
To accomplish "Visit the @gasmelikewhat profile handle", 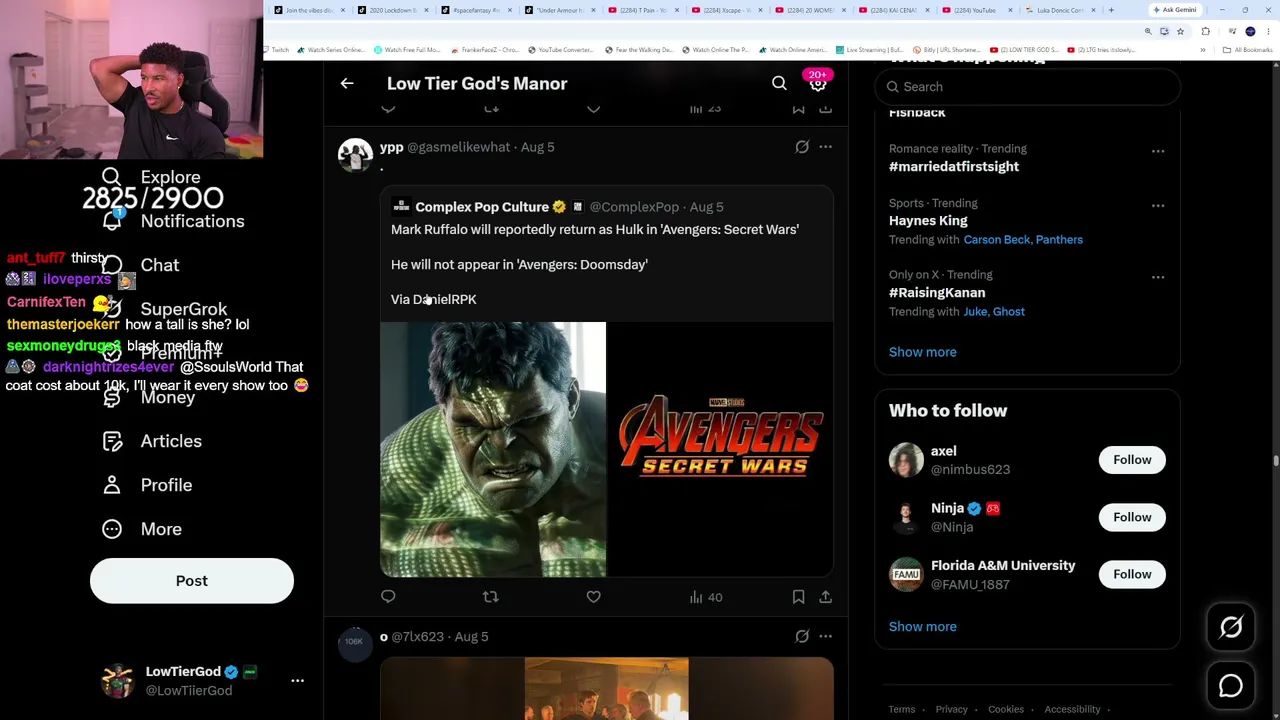I will pos(458,147).
